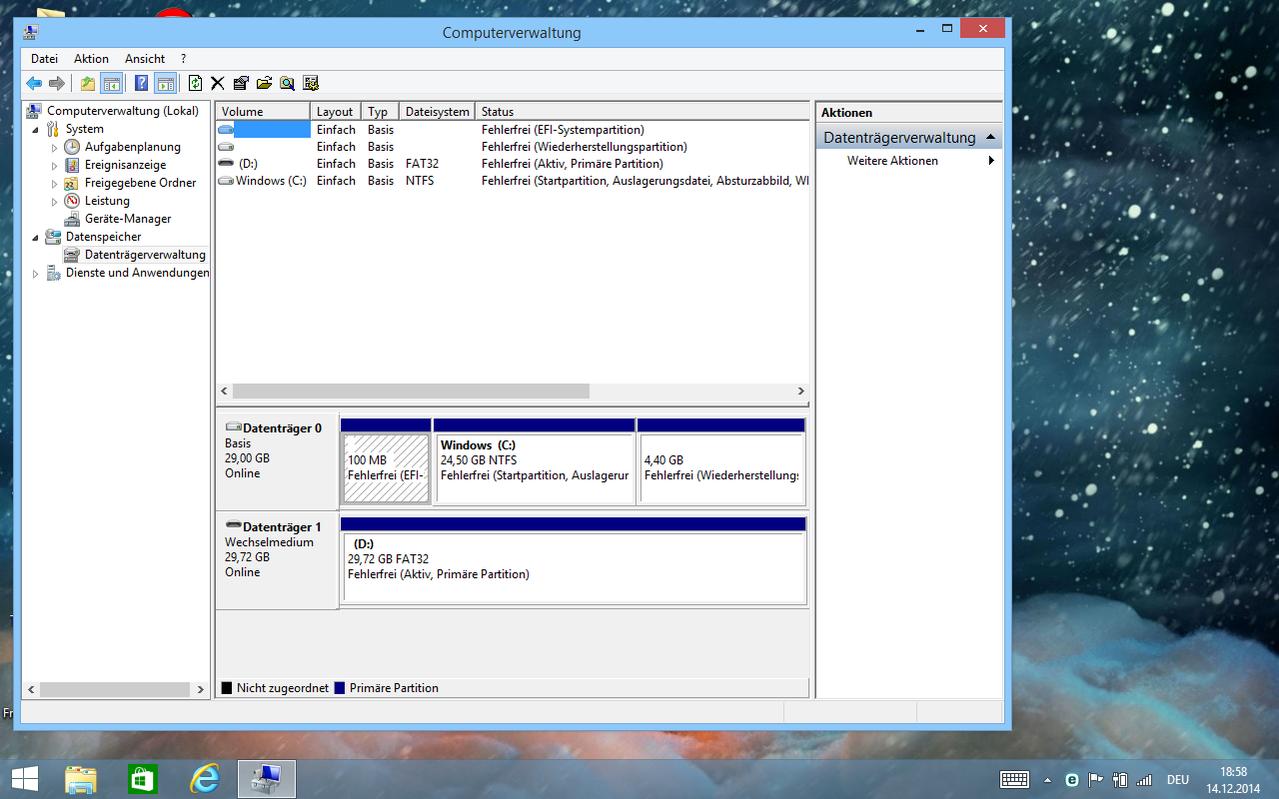Select Computerverwaltung (Lokal) root node
The height and width of the screenshot is (799, 1279).
[122, 111]
